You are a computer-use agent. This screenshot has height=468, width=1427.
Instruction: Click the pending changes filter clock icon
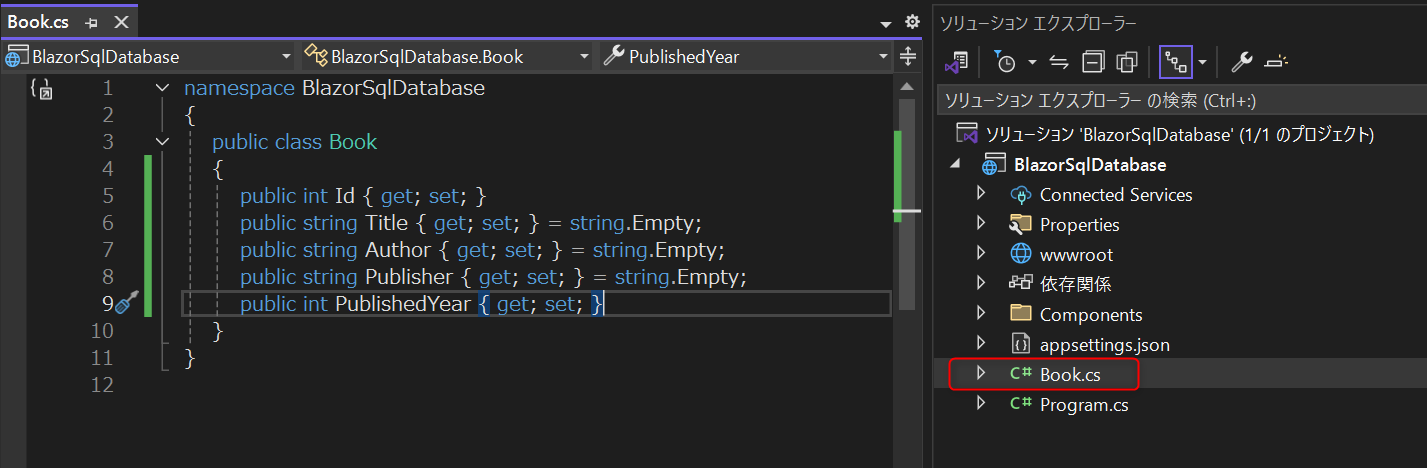[1006, 62]
